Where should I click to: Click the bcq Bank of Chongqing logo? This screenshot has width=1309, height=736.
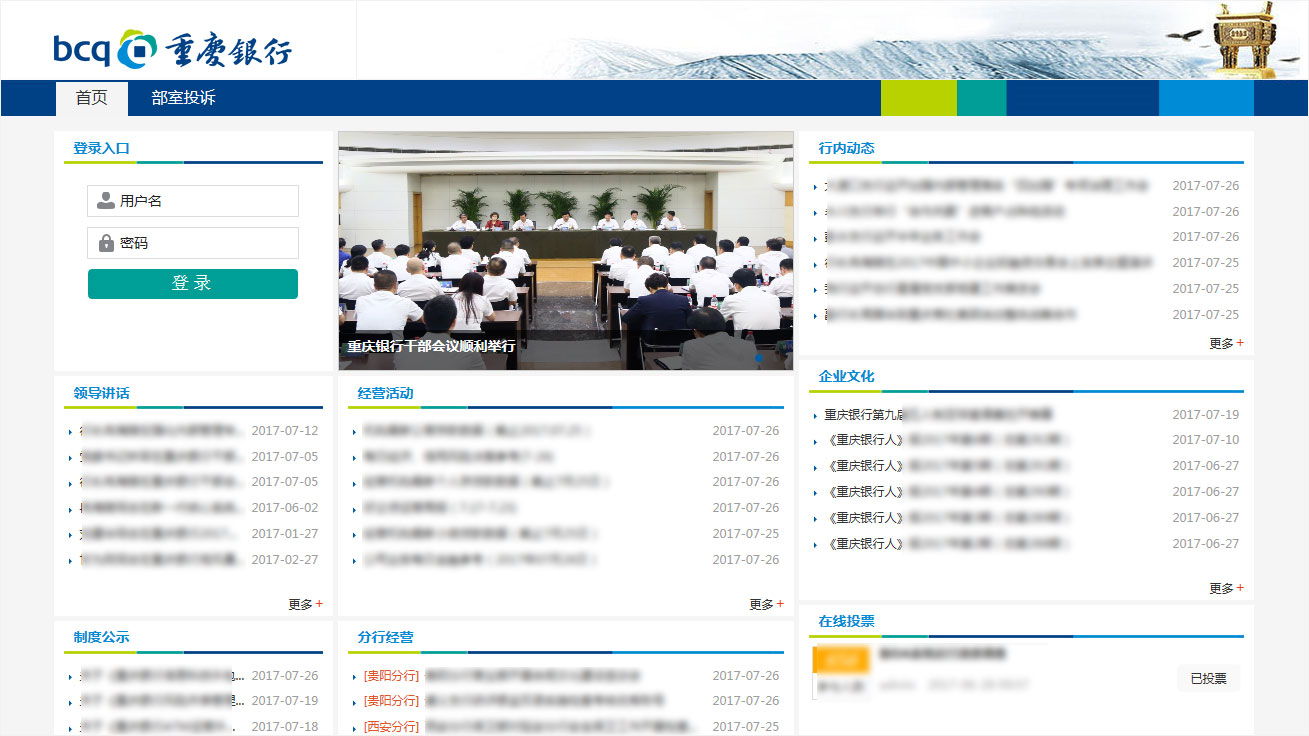click(172, 49)
